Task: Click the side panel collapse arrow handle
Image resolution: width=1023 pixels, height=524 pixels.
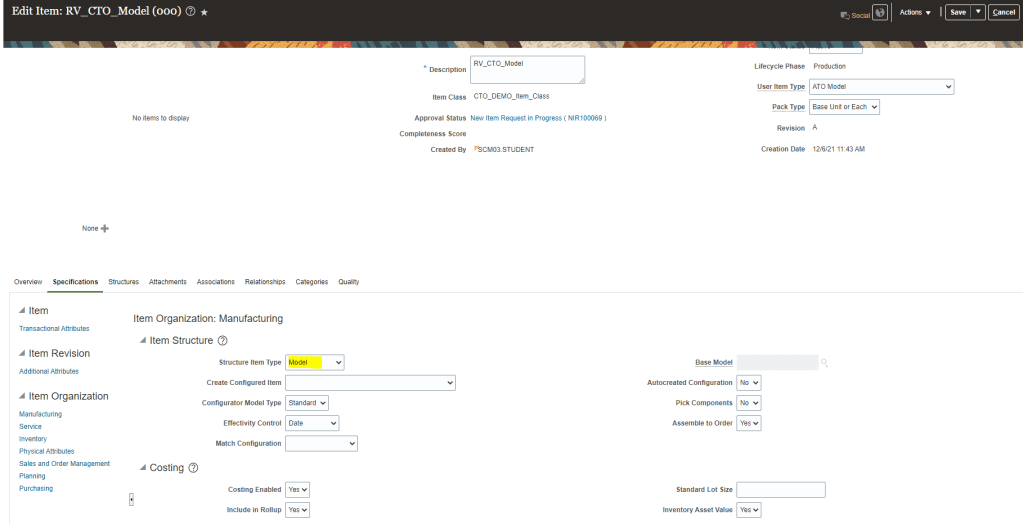Action: pos(131,499)
